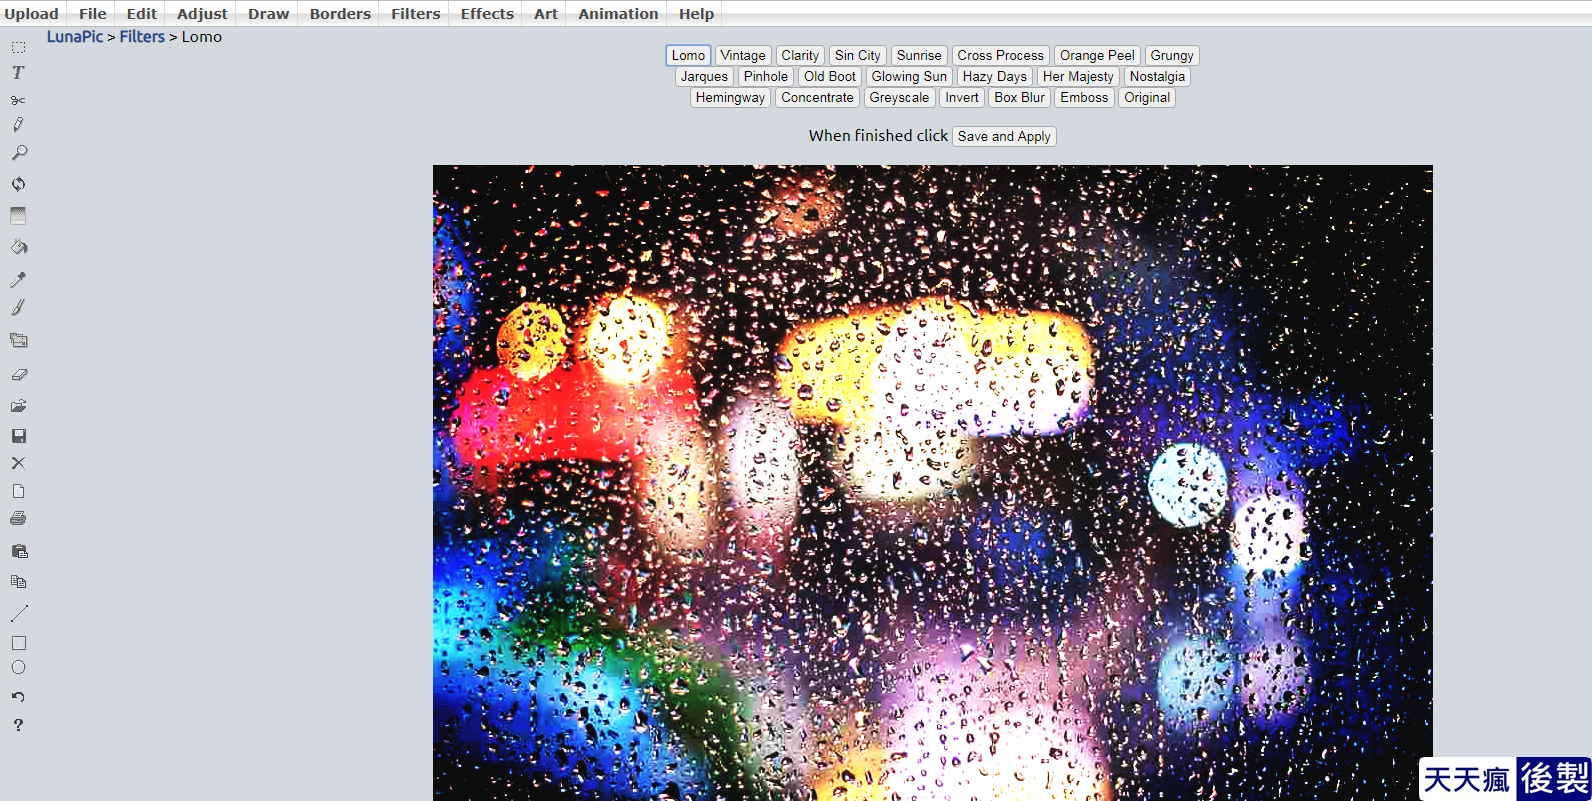
Task: Select the scissors cut tool
Action: click(x=18, y=100)
